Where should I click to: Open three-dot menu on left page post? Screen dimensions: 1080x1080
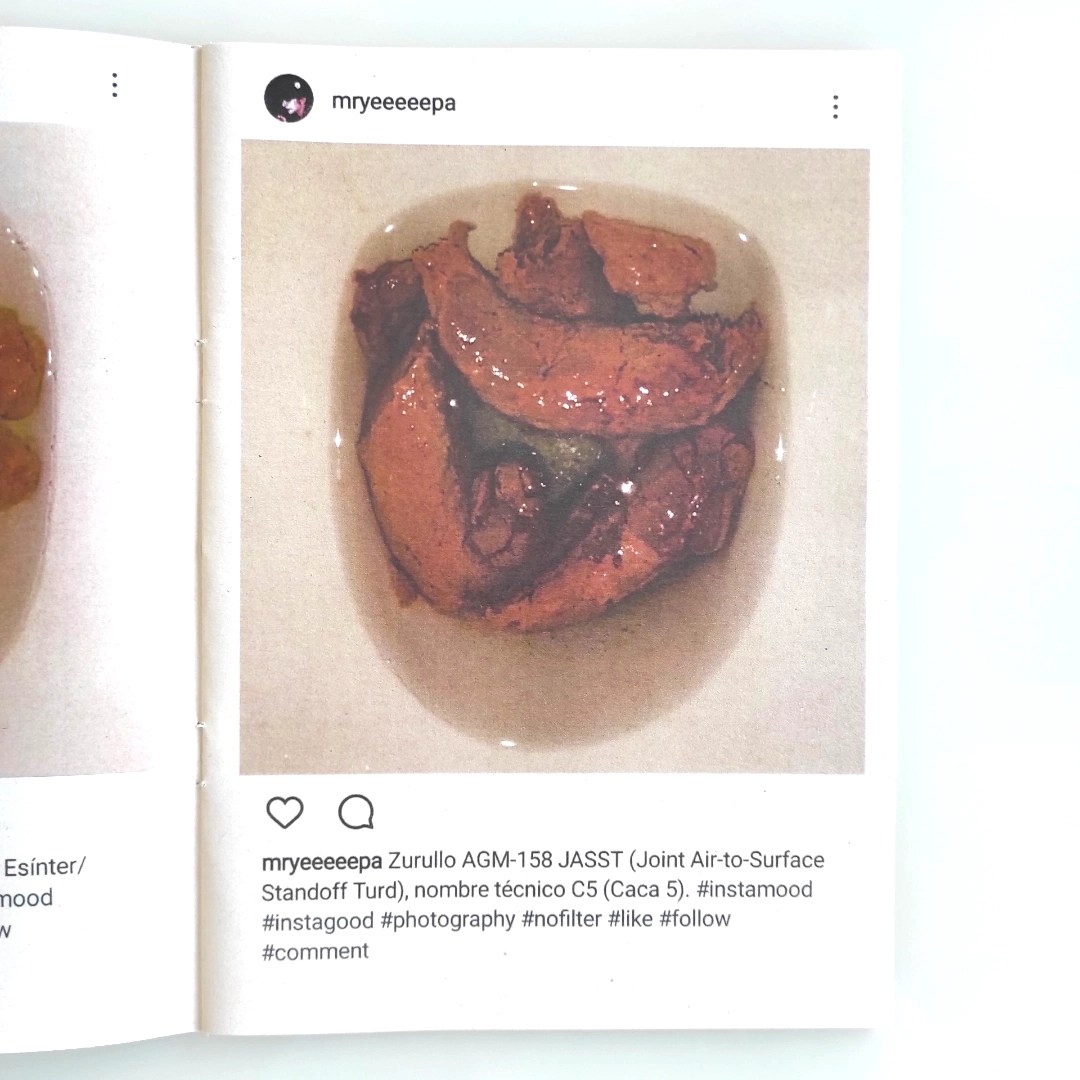coord(114,85)
